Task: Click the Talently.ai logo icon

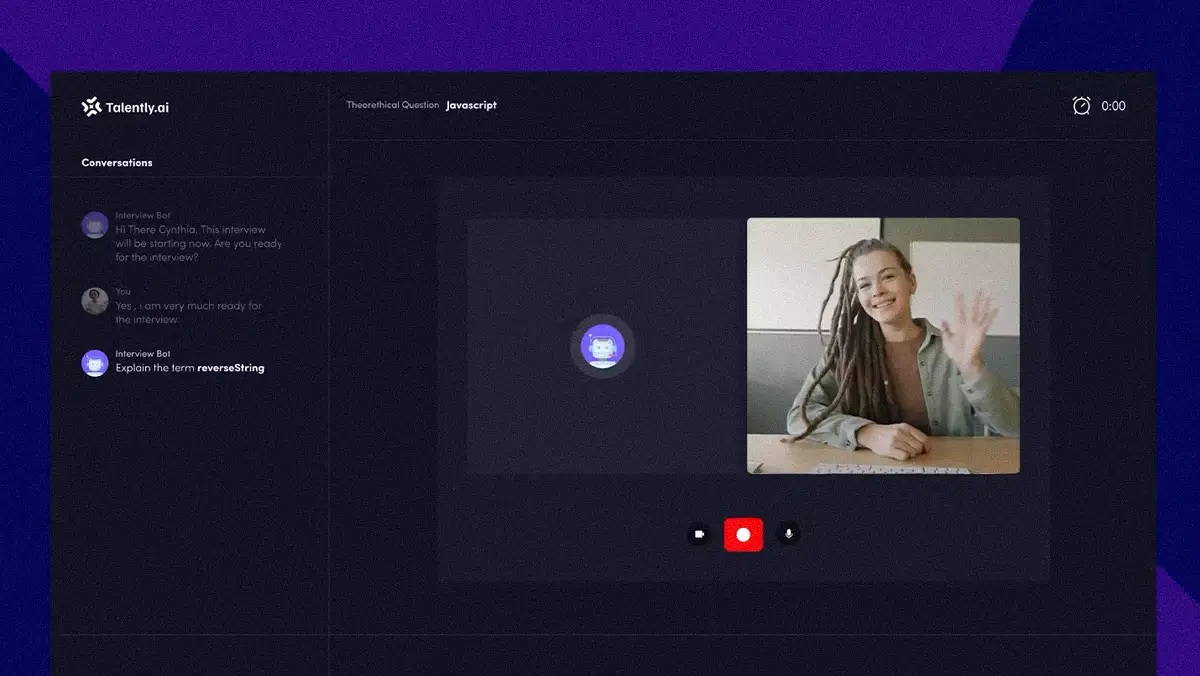Action: point(91,106)
